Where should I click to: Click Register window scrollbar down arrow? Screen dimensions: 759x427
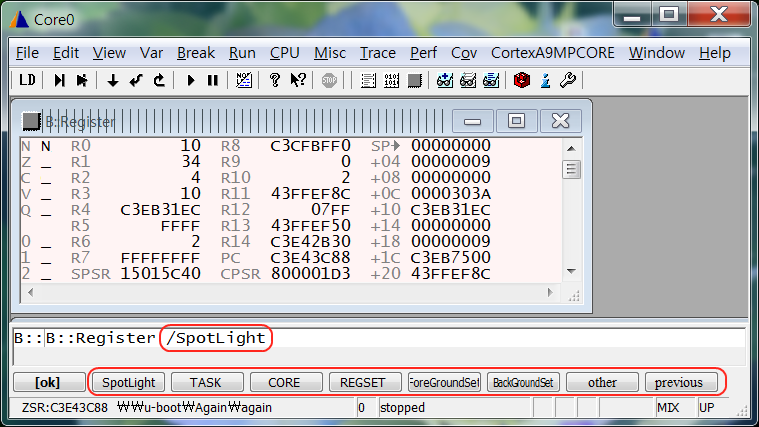pos(572,270)
